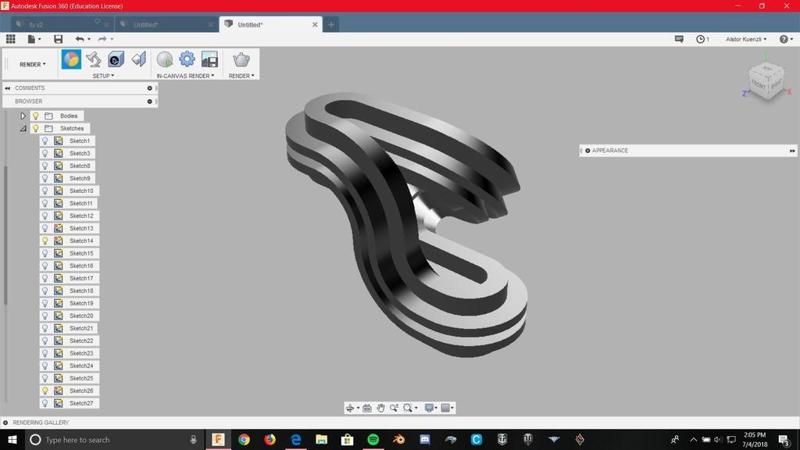Redo the last action

tap(103, 39)
